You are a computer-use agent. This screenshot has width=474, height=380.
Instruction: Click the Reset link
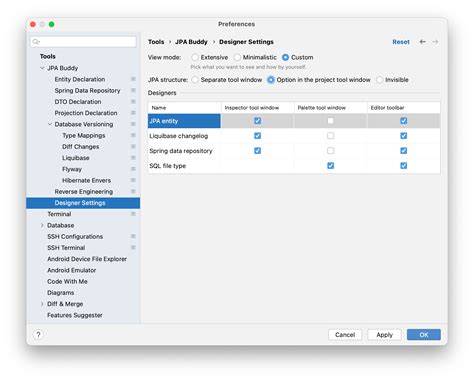(401, 42)
